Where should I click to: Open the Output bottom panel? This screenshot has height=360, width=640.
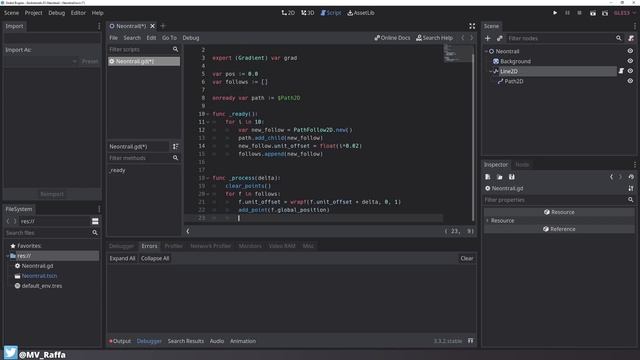click(x=120, y=341)
